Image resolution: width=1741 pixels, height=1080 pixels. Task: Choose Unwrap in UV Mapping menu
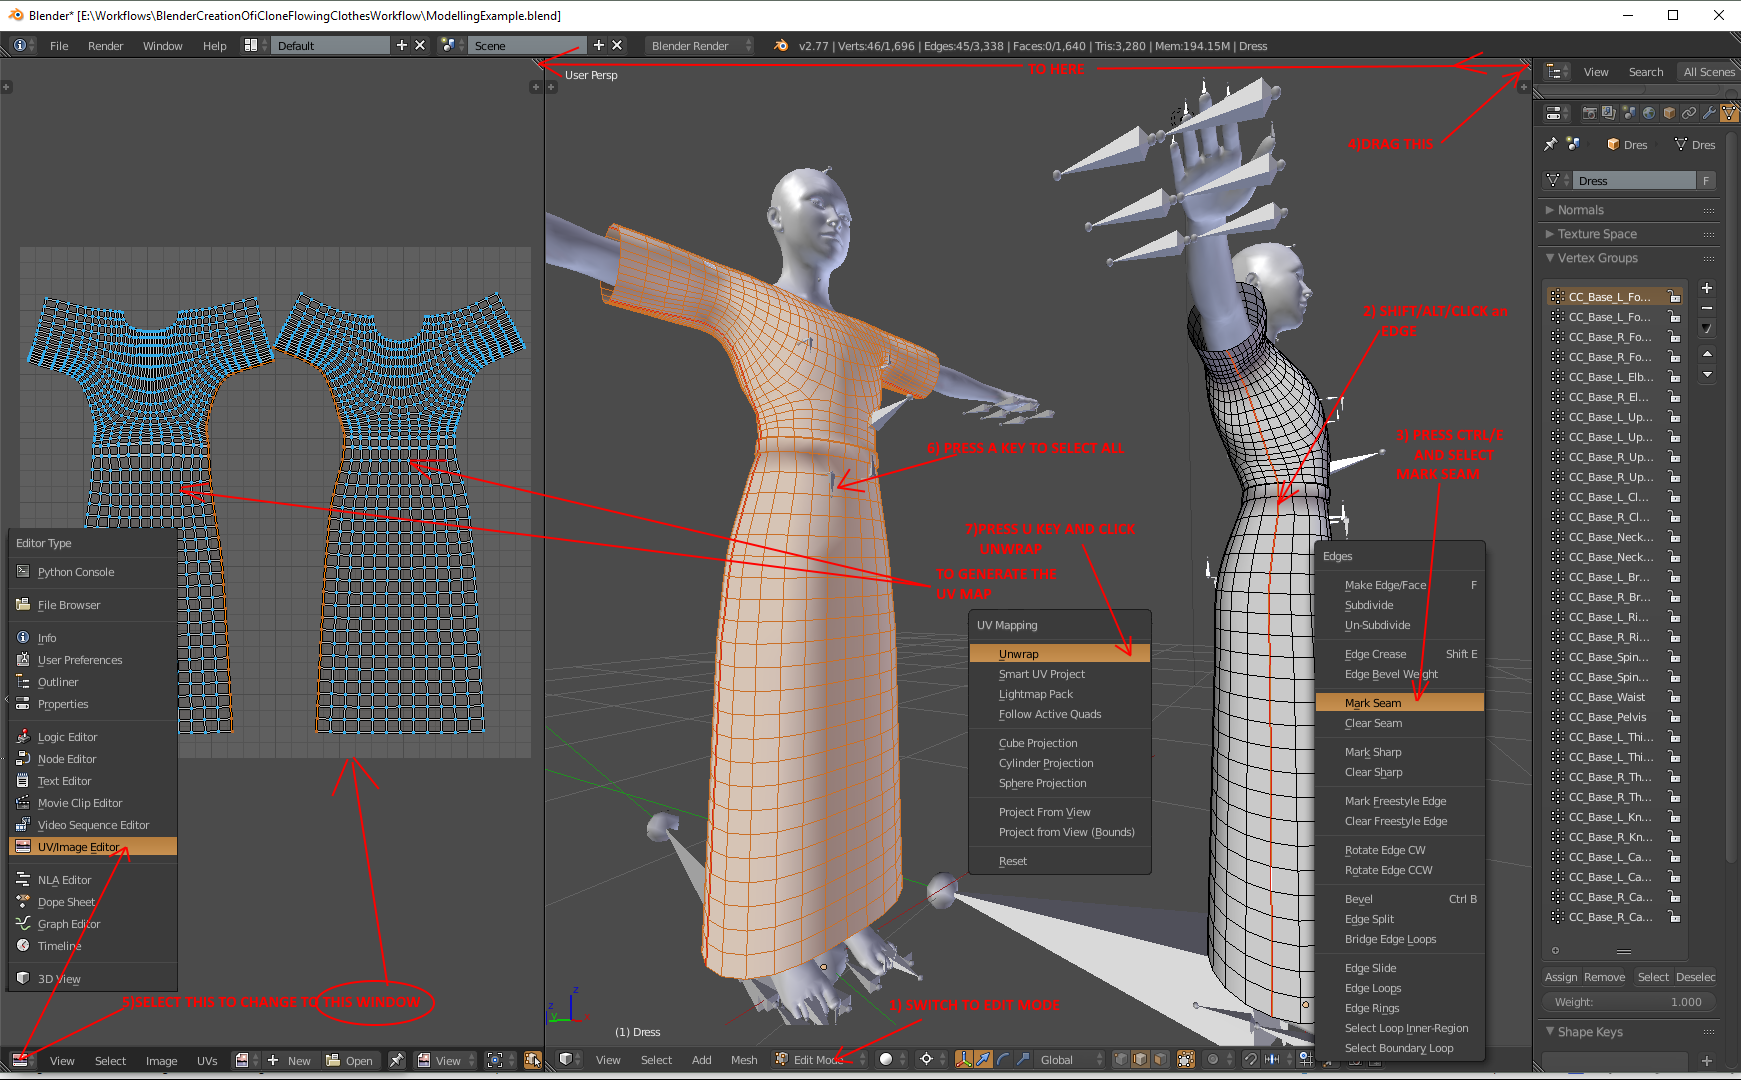tap(1060, 654)
